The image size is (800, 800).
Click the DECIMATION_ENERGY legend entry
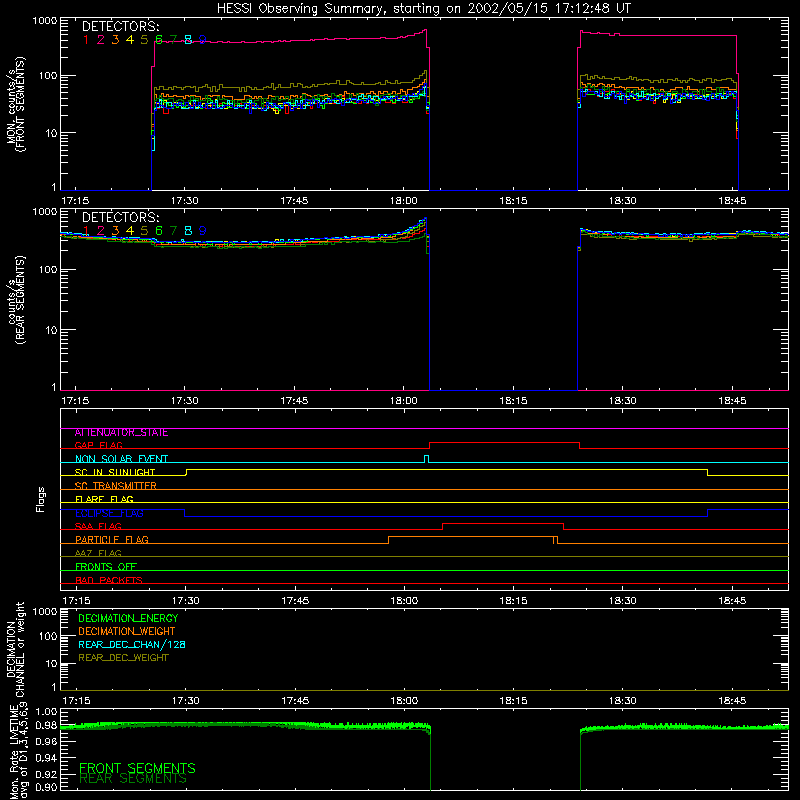(x=128, y=618)
